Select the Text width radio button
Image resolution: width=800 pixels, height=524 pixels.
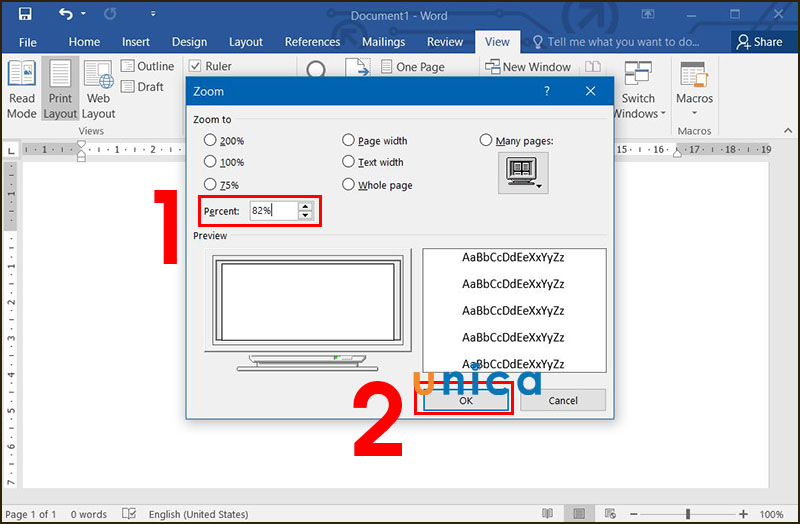point(348,161)
